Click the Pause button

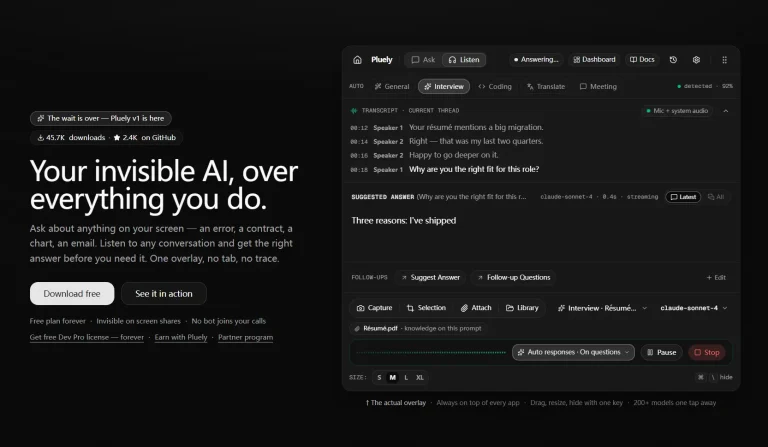tap(662, 353)
